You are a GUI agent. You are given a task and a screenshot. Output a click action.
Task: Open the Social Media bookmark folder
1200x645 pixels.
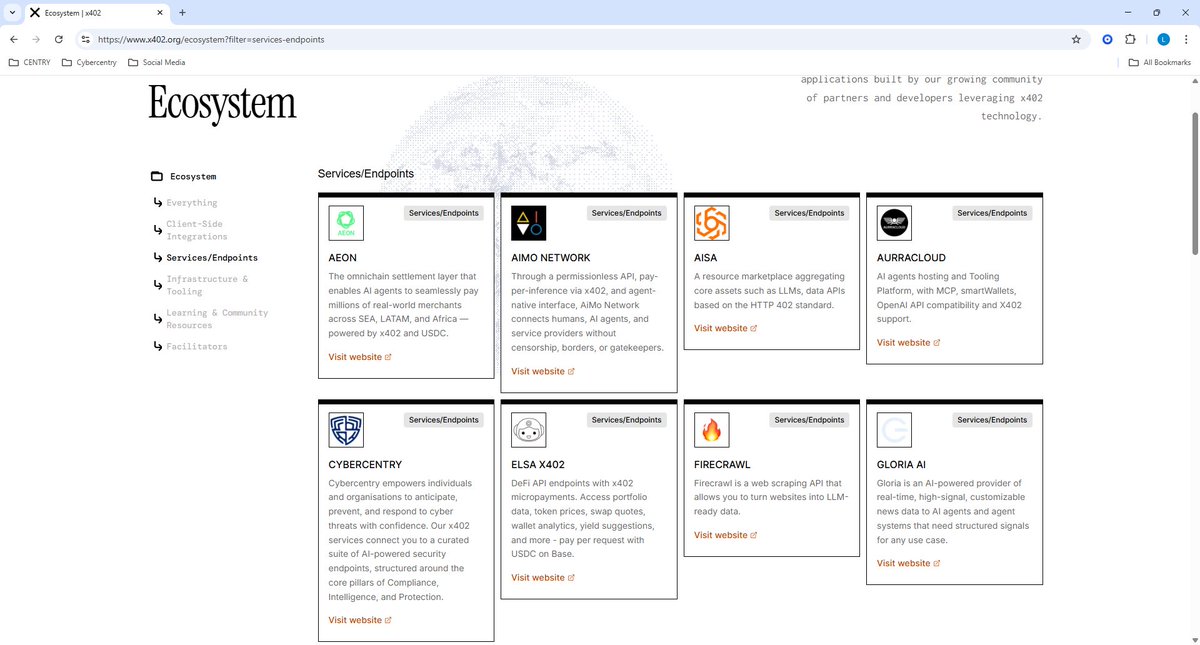coord(156,62)
